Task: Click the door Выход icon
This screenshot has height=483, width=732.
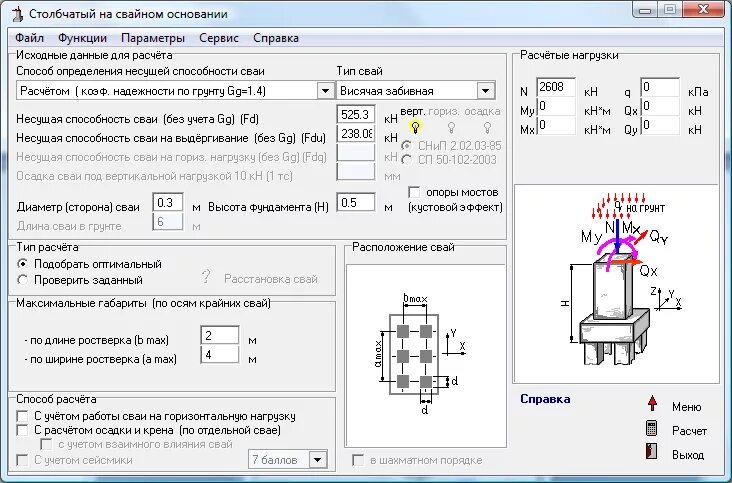Action: coord(651,451)
